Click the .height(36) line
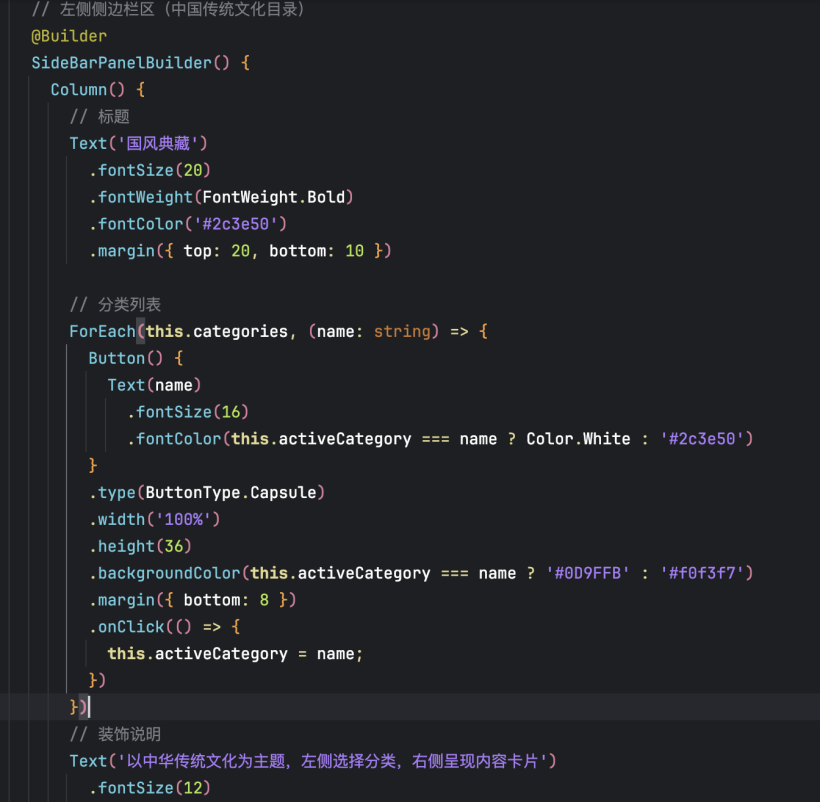The width and height of the screenshot is (820, 802). (140, 546)
